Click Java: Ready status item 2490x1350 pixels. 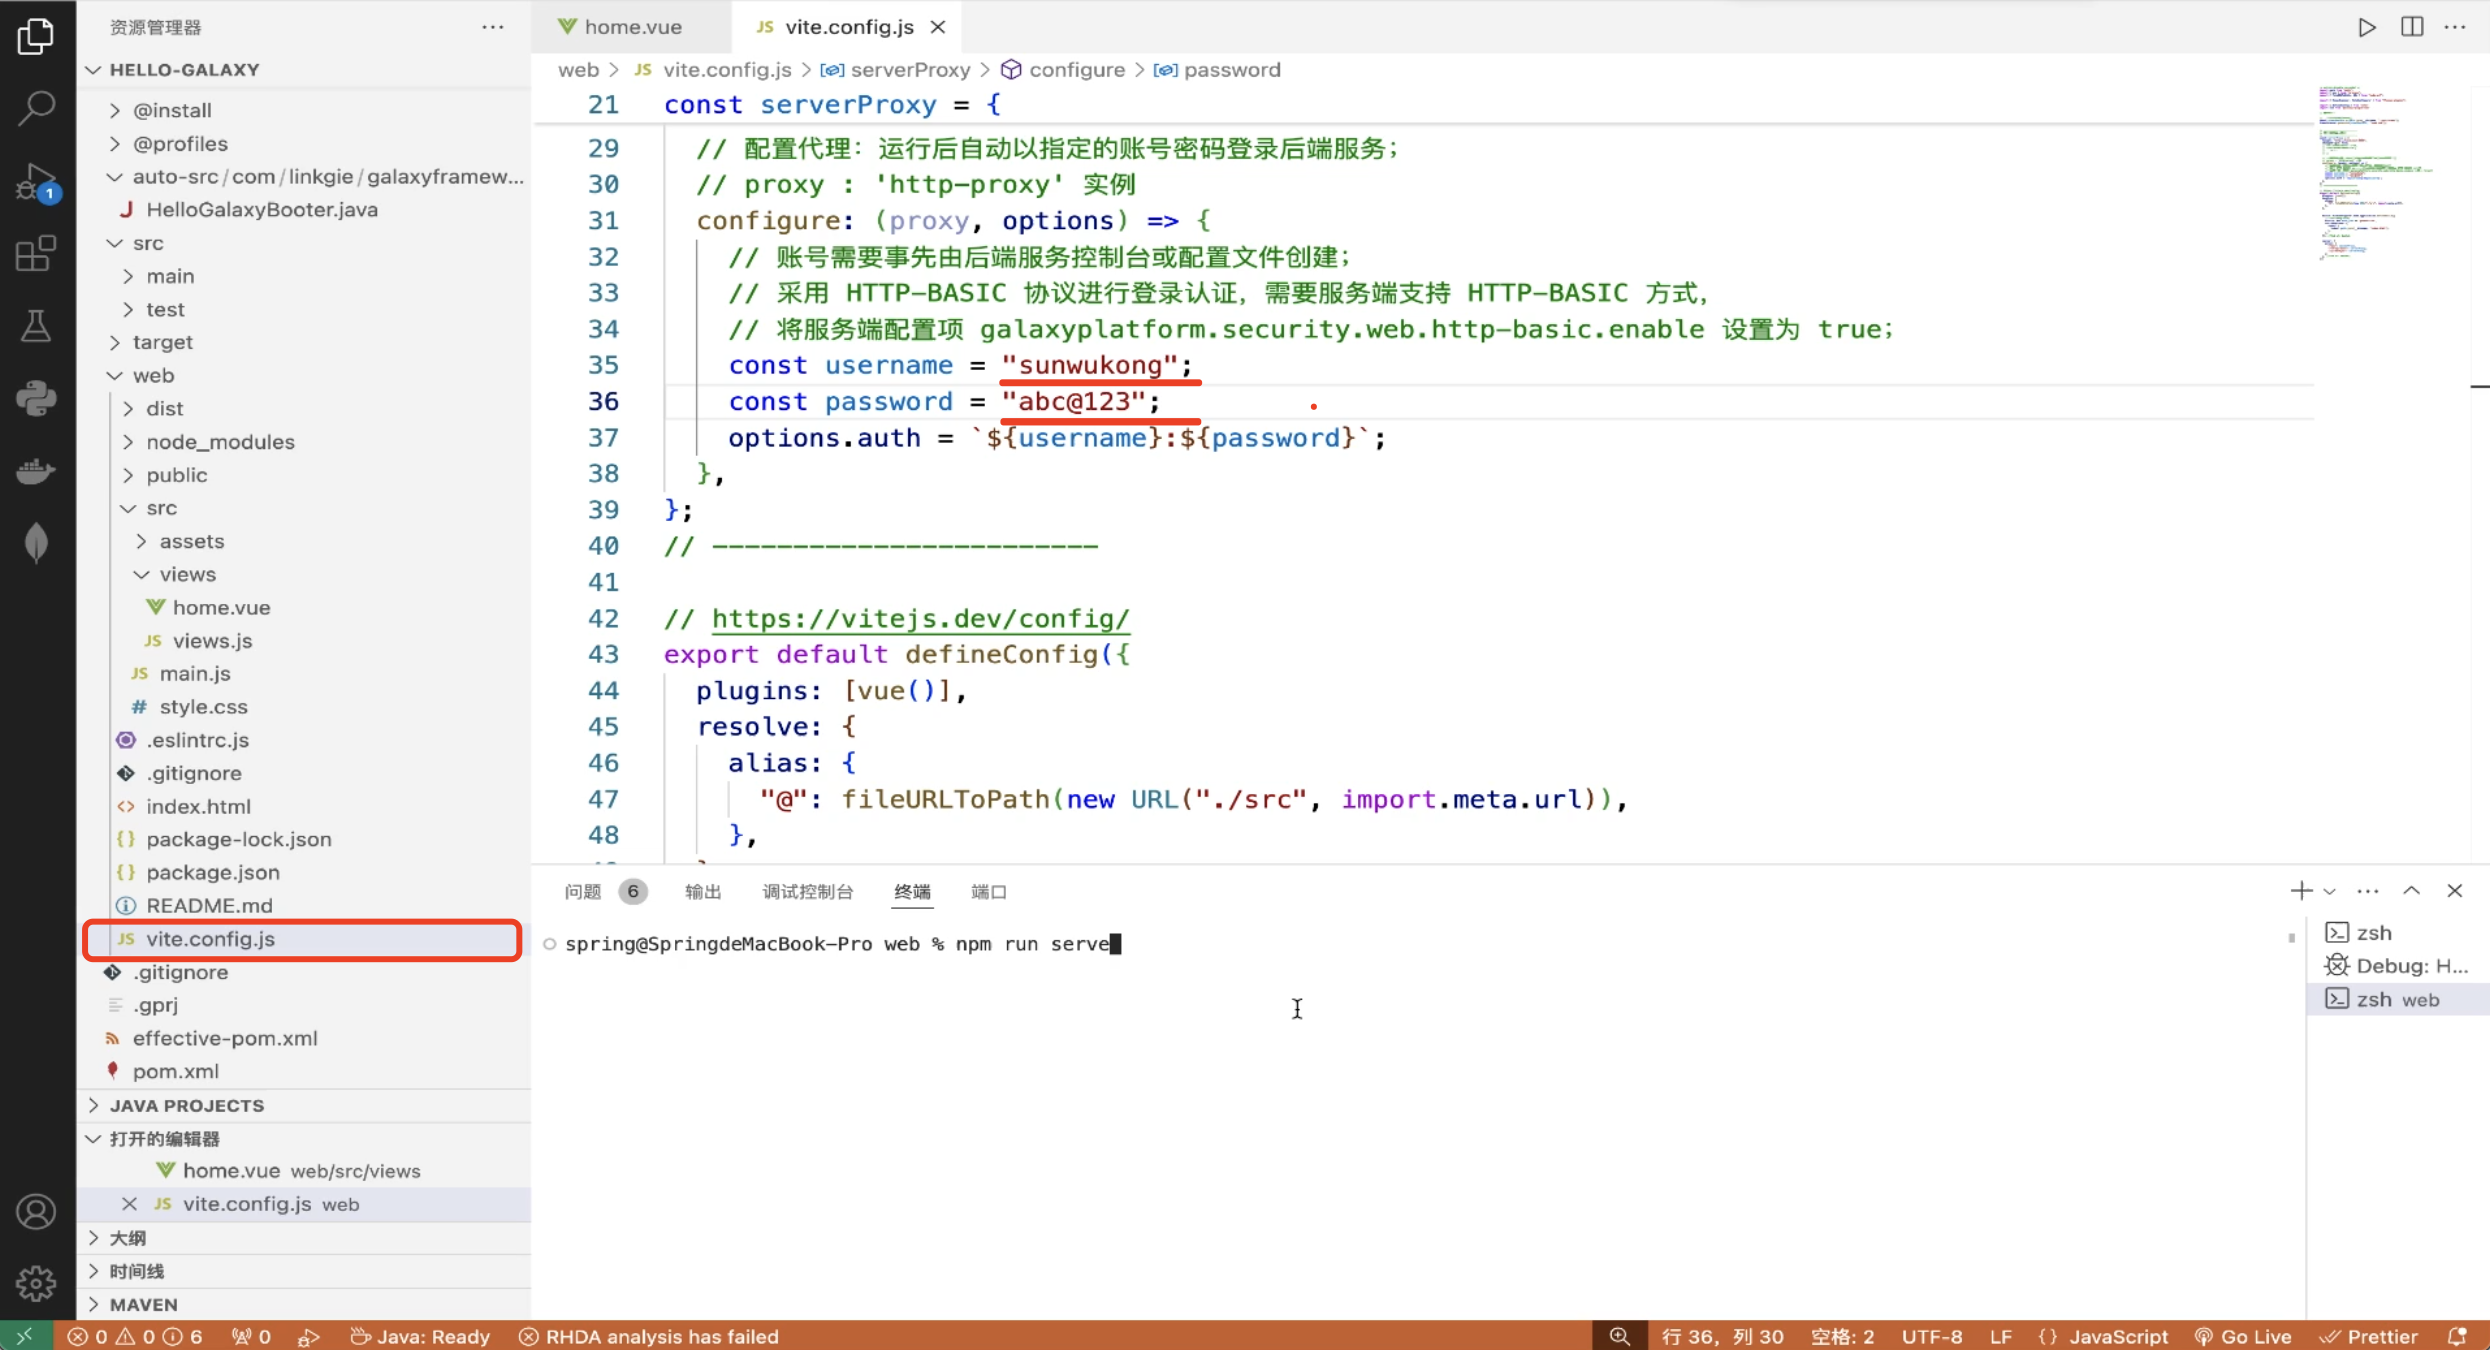coord(420,1336)
